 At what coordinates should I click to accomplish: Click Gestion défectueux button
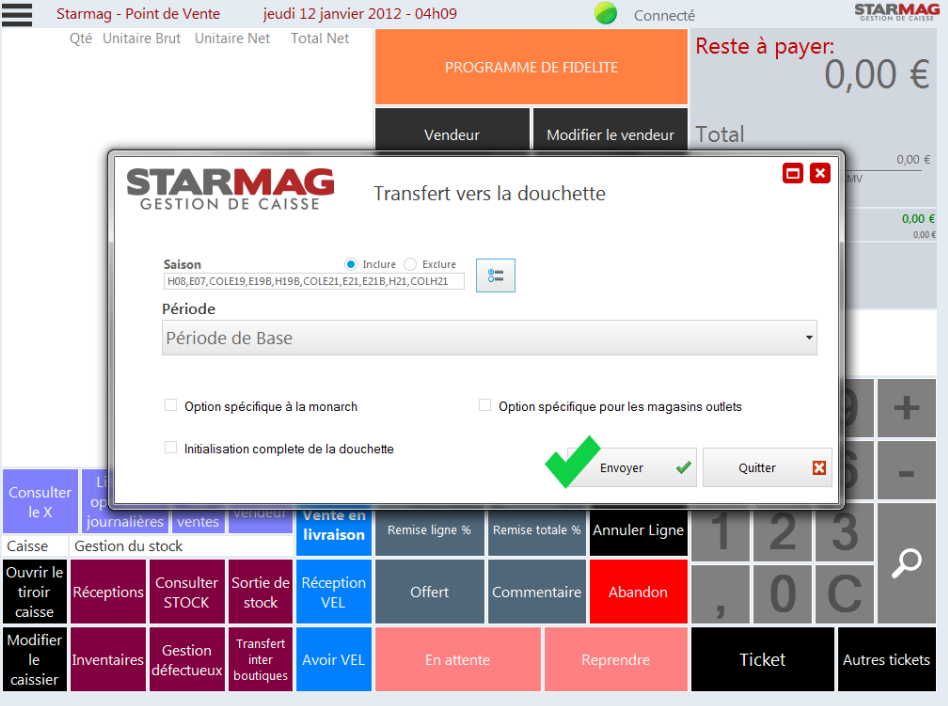tap(187, 659)
